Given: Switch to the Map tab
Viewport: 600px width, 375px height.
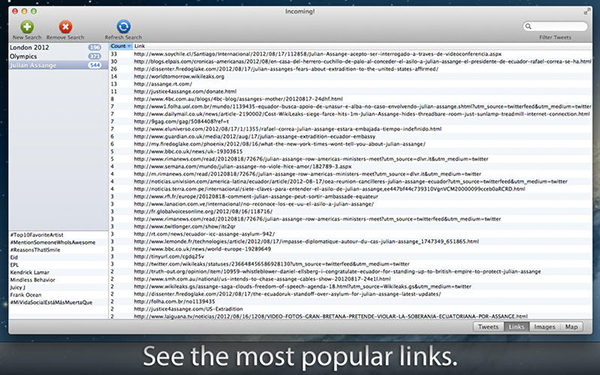Looking at the screenshot, I should (571, 327).
